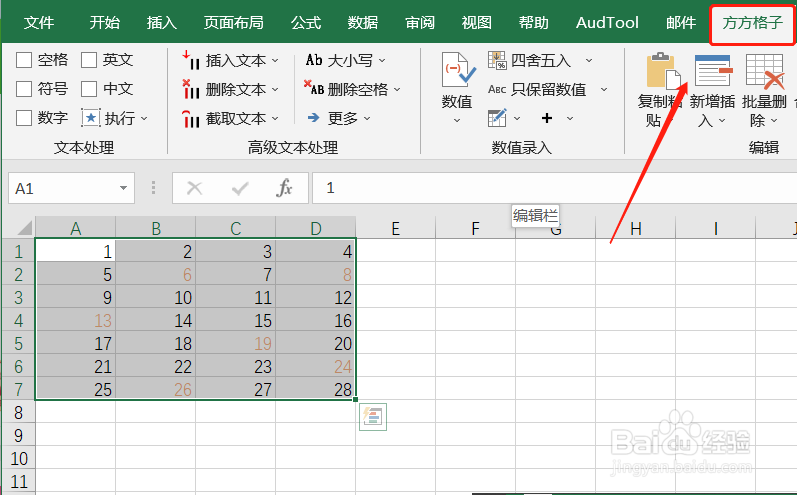Click the cell containing 19
This screenshot has height=495, width=797.
(x=235, y=343)
